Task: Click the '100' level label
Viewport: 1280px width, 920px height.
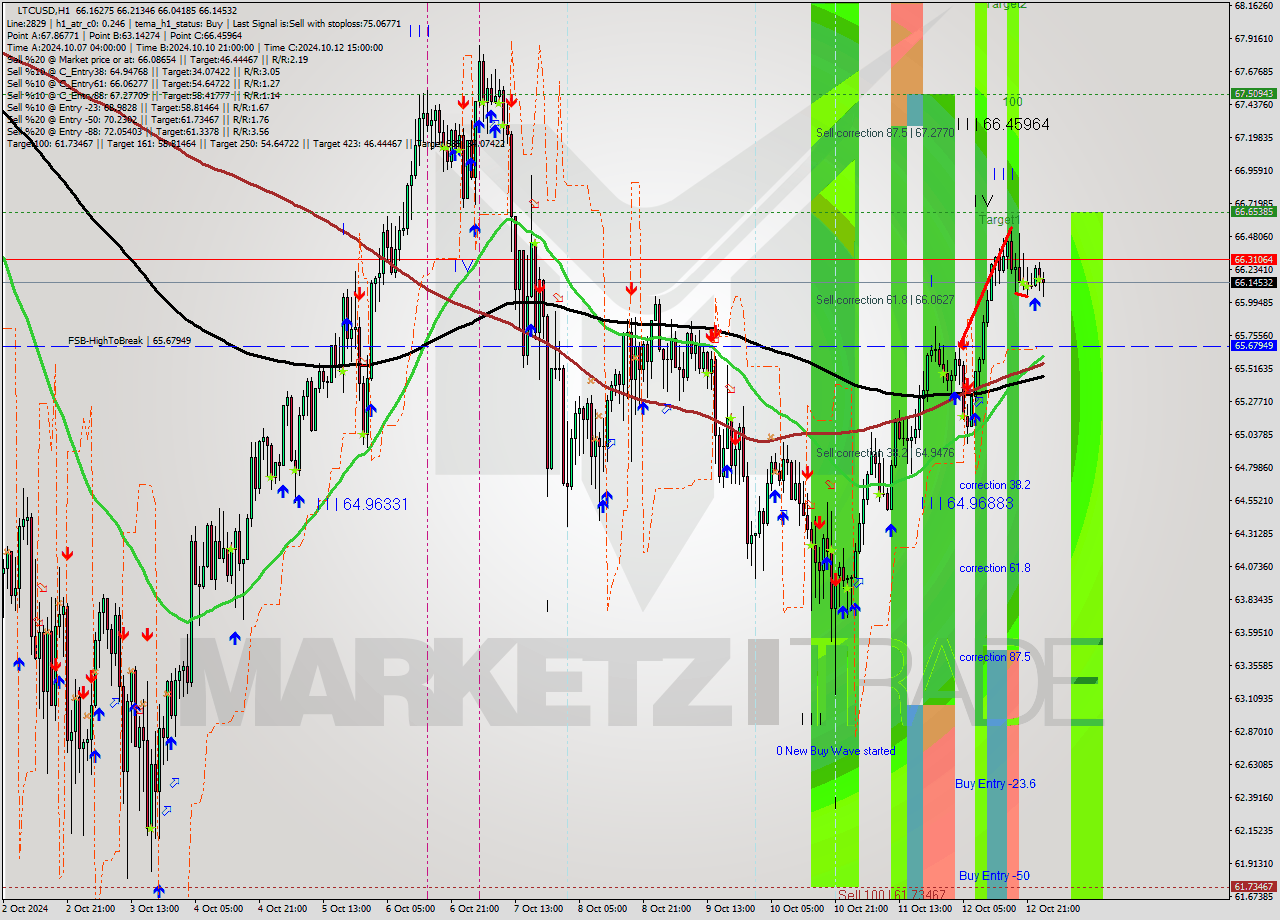Action: pos(1013,102)
